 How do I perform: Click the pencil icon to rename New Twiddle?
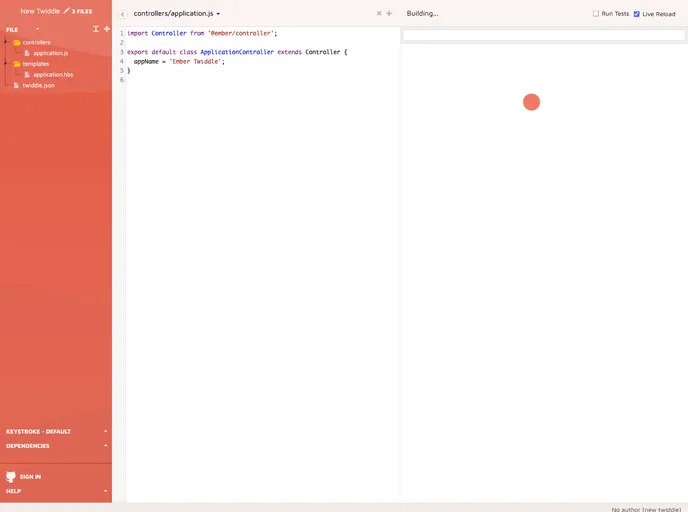(66, 11)
